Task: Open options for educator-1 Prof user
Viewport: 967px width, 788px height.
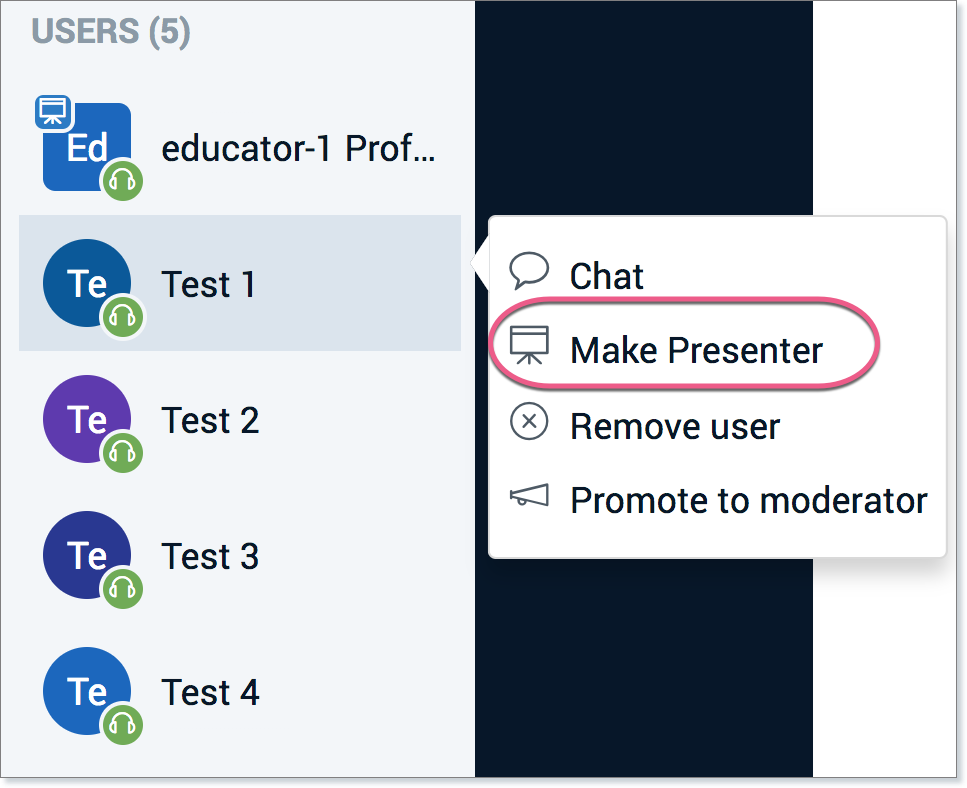Action: click(298, 149)
